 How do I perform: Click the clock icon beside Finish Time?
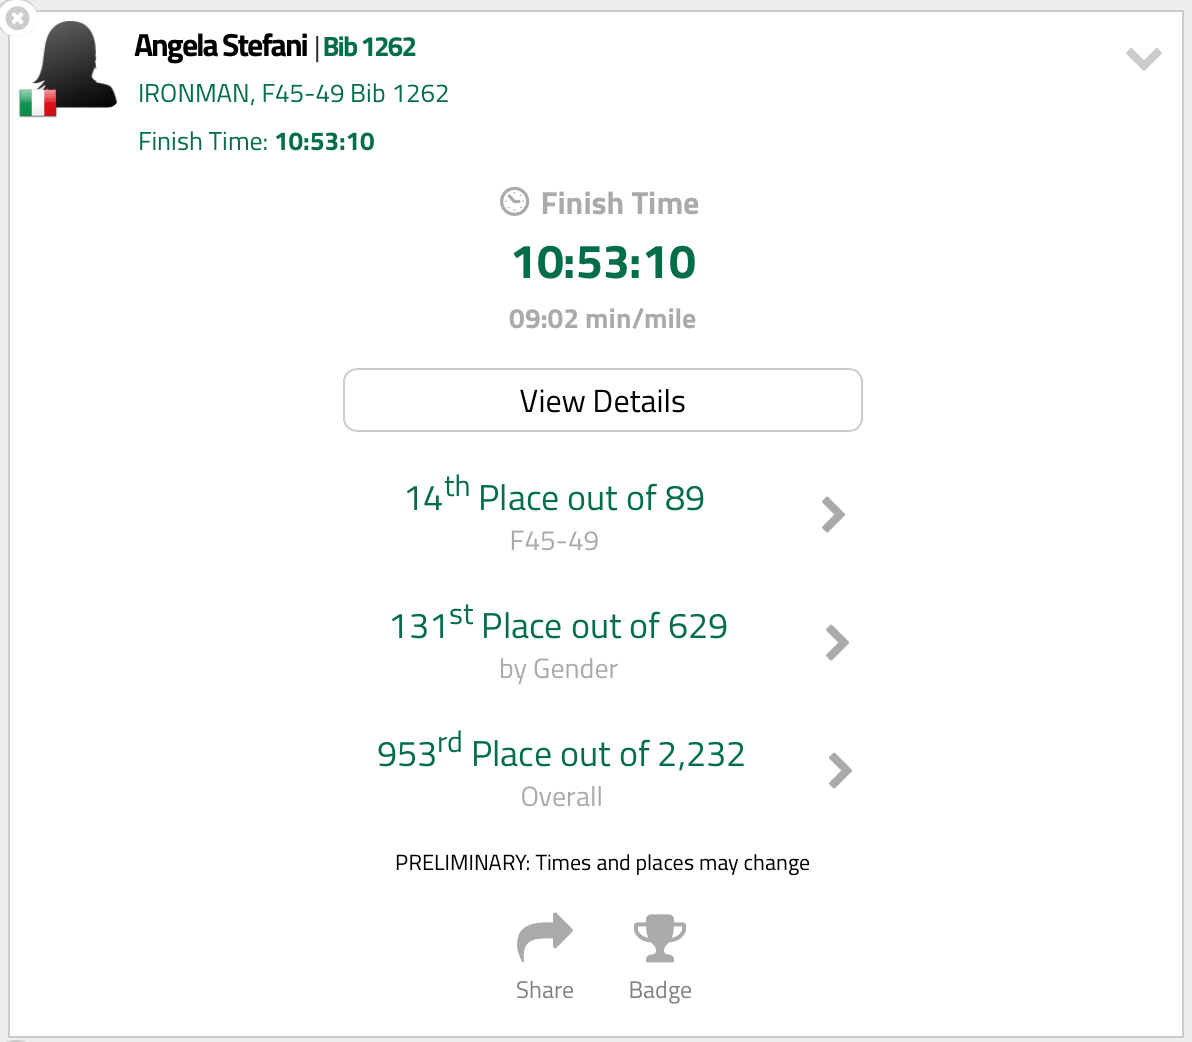[x=514, y=202]
